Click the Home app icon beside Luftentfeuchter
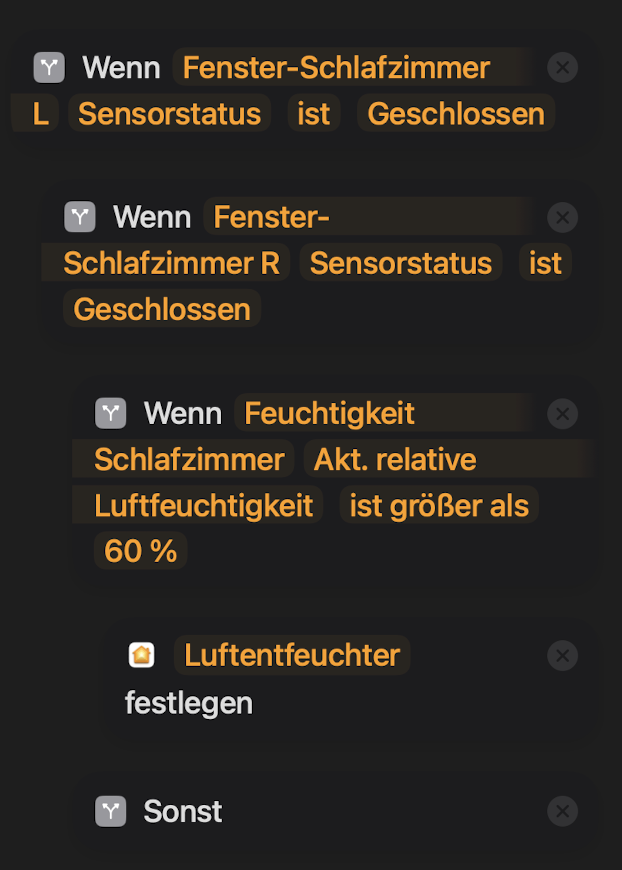This screenshot has width=622, height=870. click(x=142, y=655)
